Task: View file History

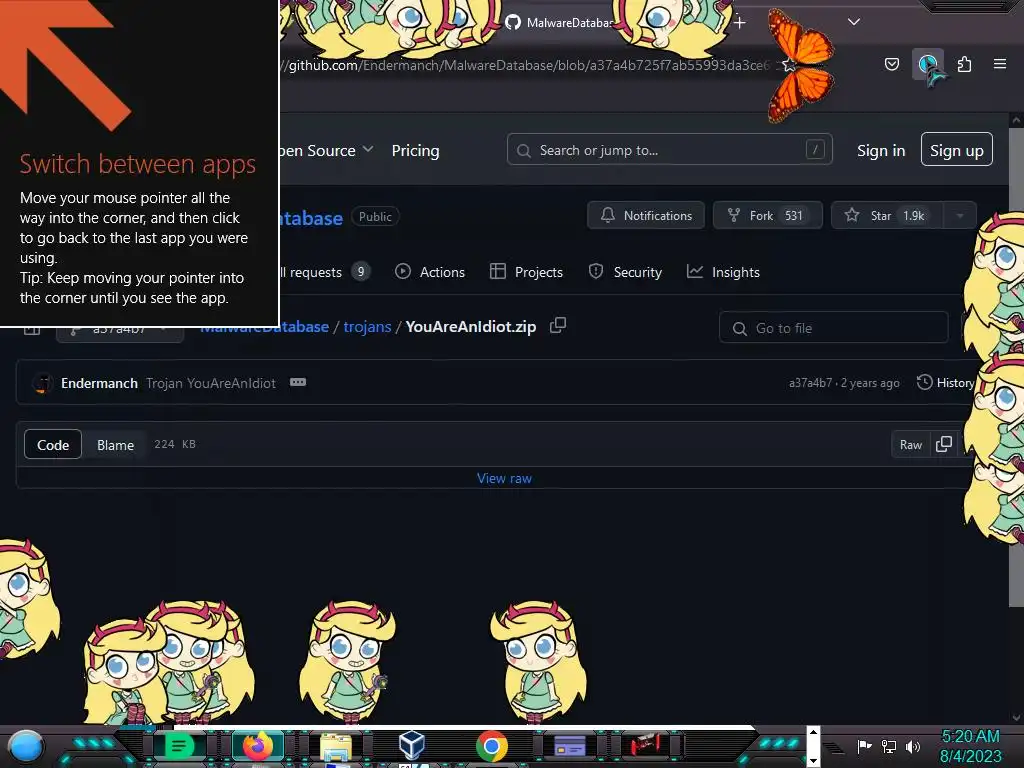Action: (946, 383)
